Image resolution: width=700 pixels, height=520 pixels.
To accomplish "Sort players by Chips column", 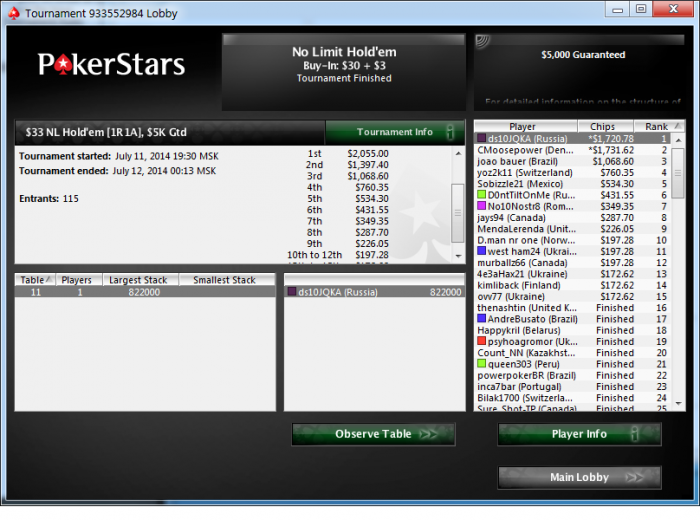I will tap(605, 126).
